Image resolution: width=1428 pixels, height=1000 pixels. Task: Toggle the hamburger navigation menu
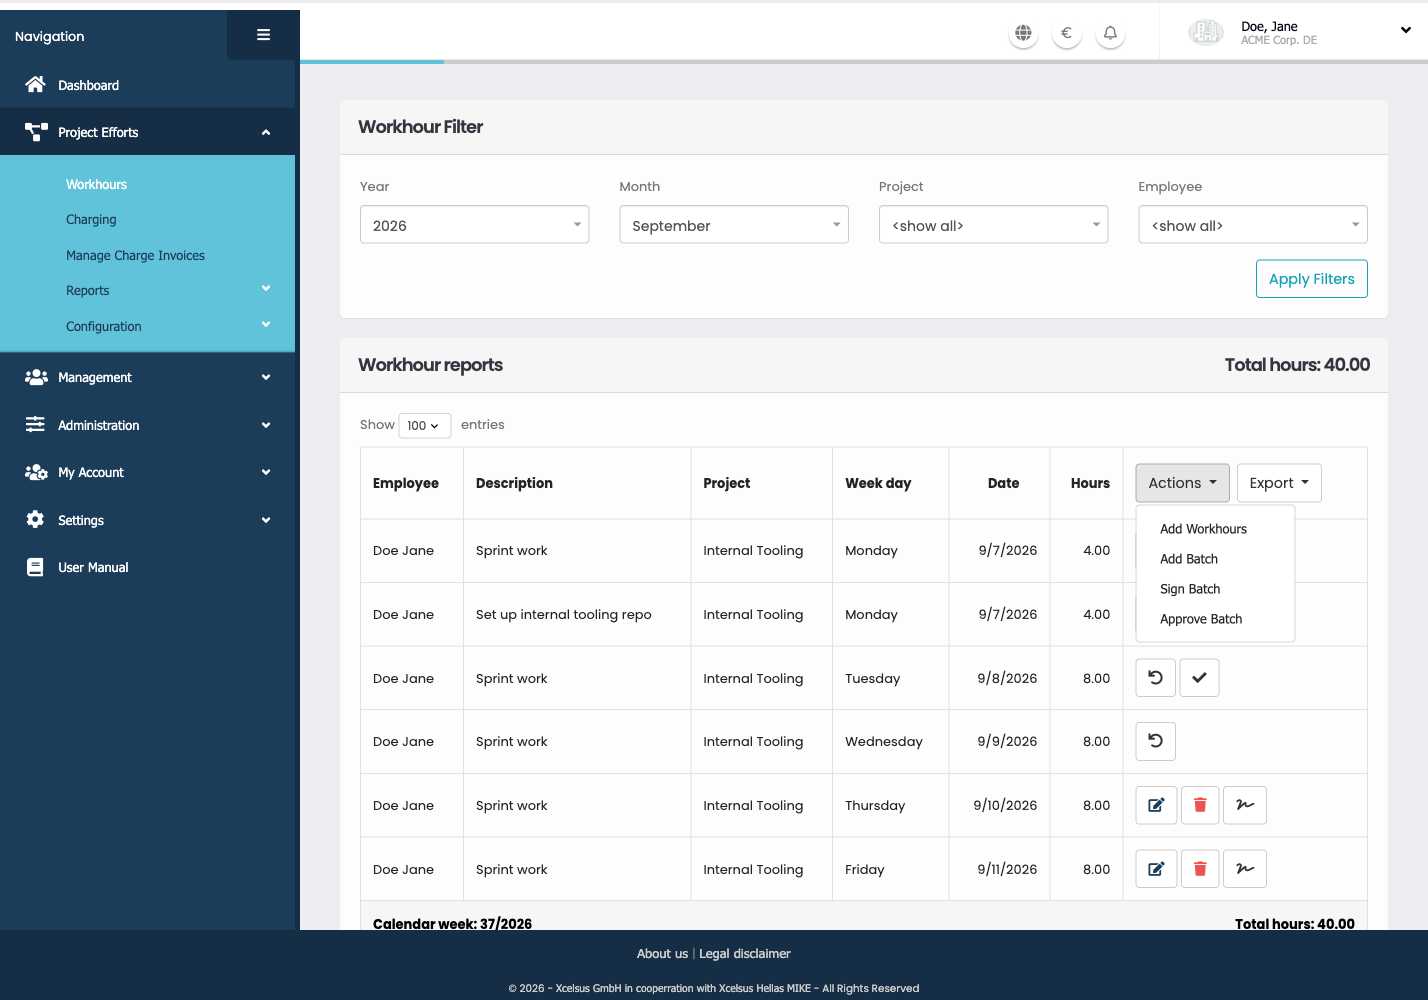[x=263, y=35]
